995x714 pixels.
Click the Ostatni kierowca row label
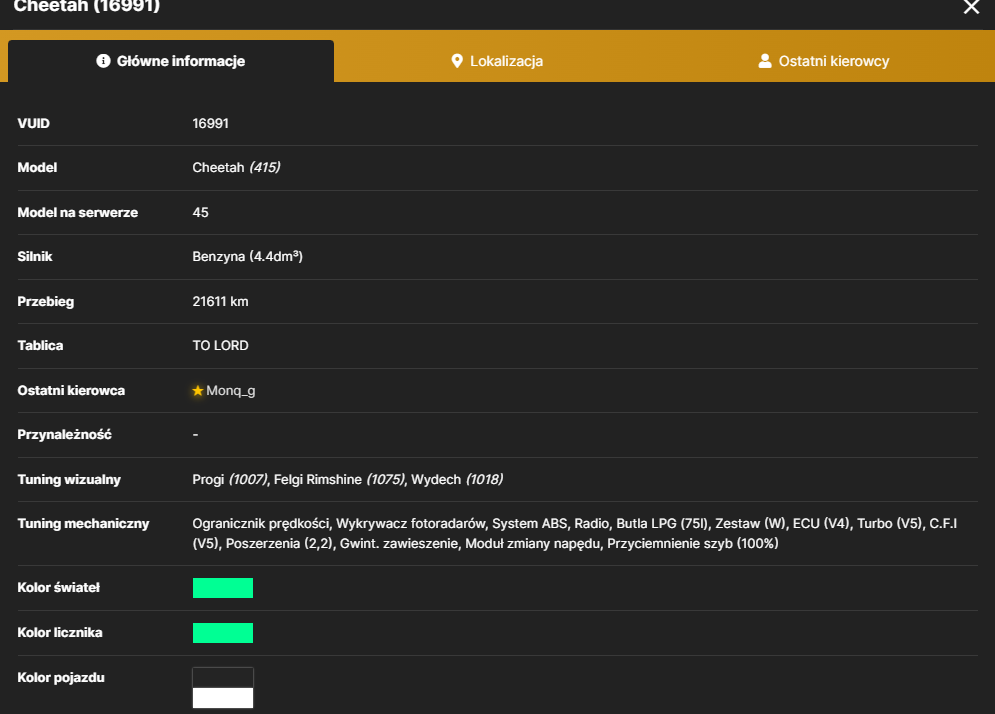71,390
